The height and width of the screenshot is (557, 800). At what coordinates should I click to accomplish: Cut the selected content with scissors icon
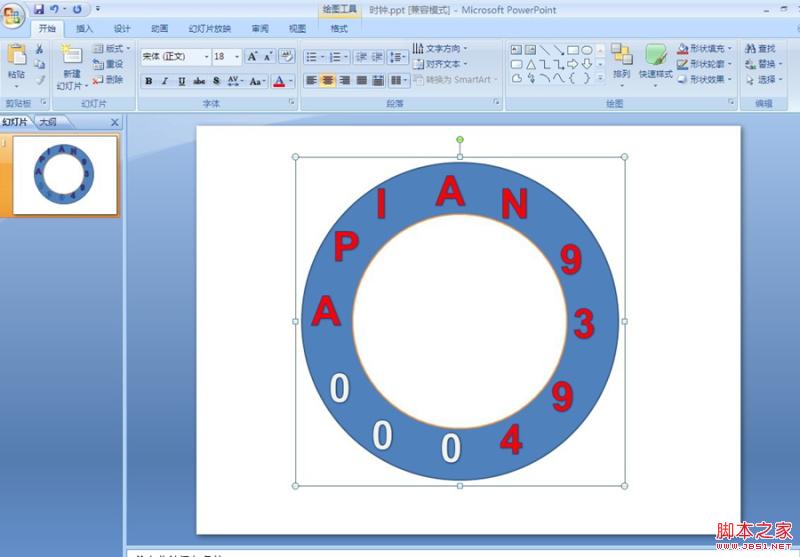tap(39, 49)
